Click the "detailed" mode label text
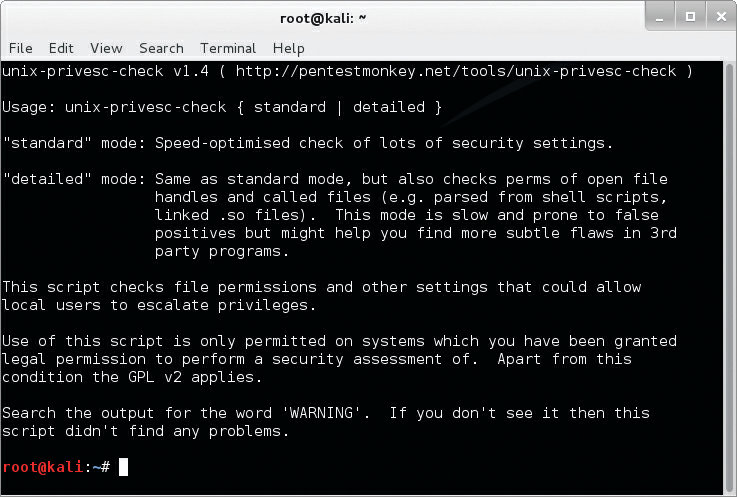 pyautogui.click(x=74, y=179)
